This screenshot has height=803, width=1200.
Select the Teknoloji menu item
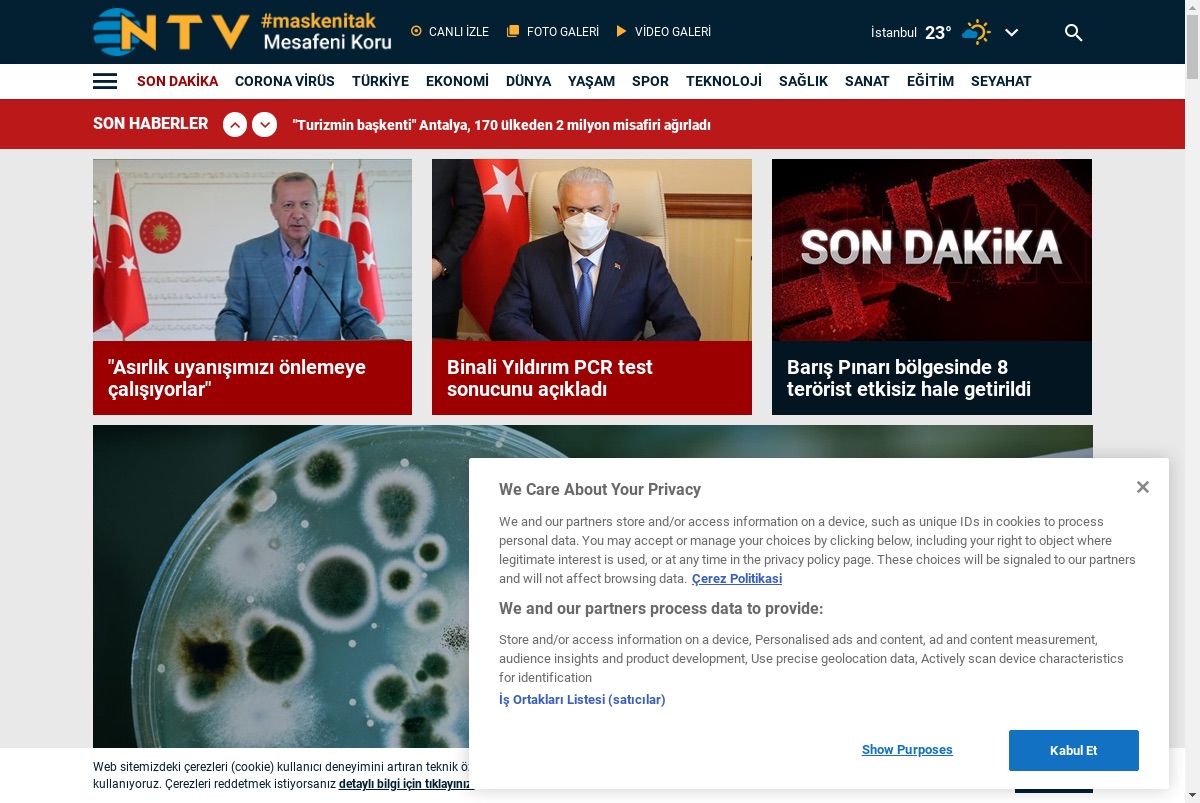point(724,81)
